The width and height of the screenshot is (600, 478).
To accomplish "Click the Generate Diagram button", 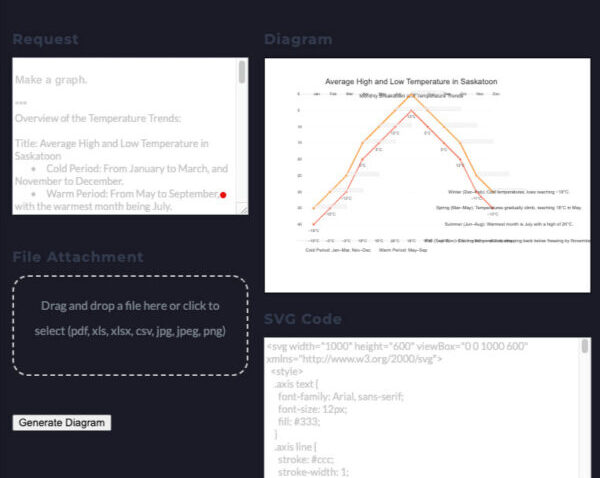I will [x=62, y=423].
